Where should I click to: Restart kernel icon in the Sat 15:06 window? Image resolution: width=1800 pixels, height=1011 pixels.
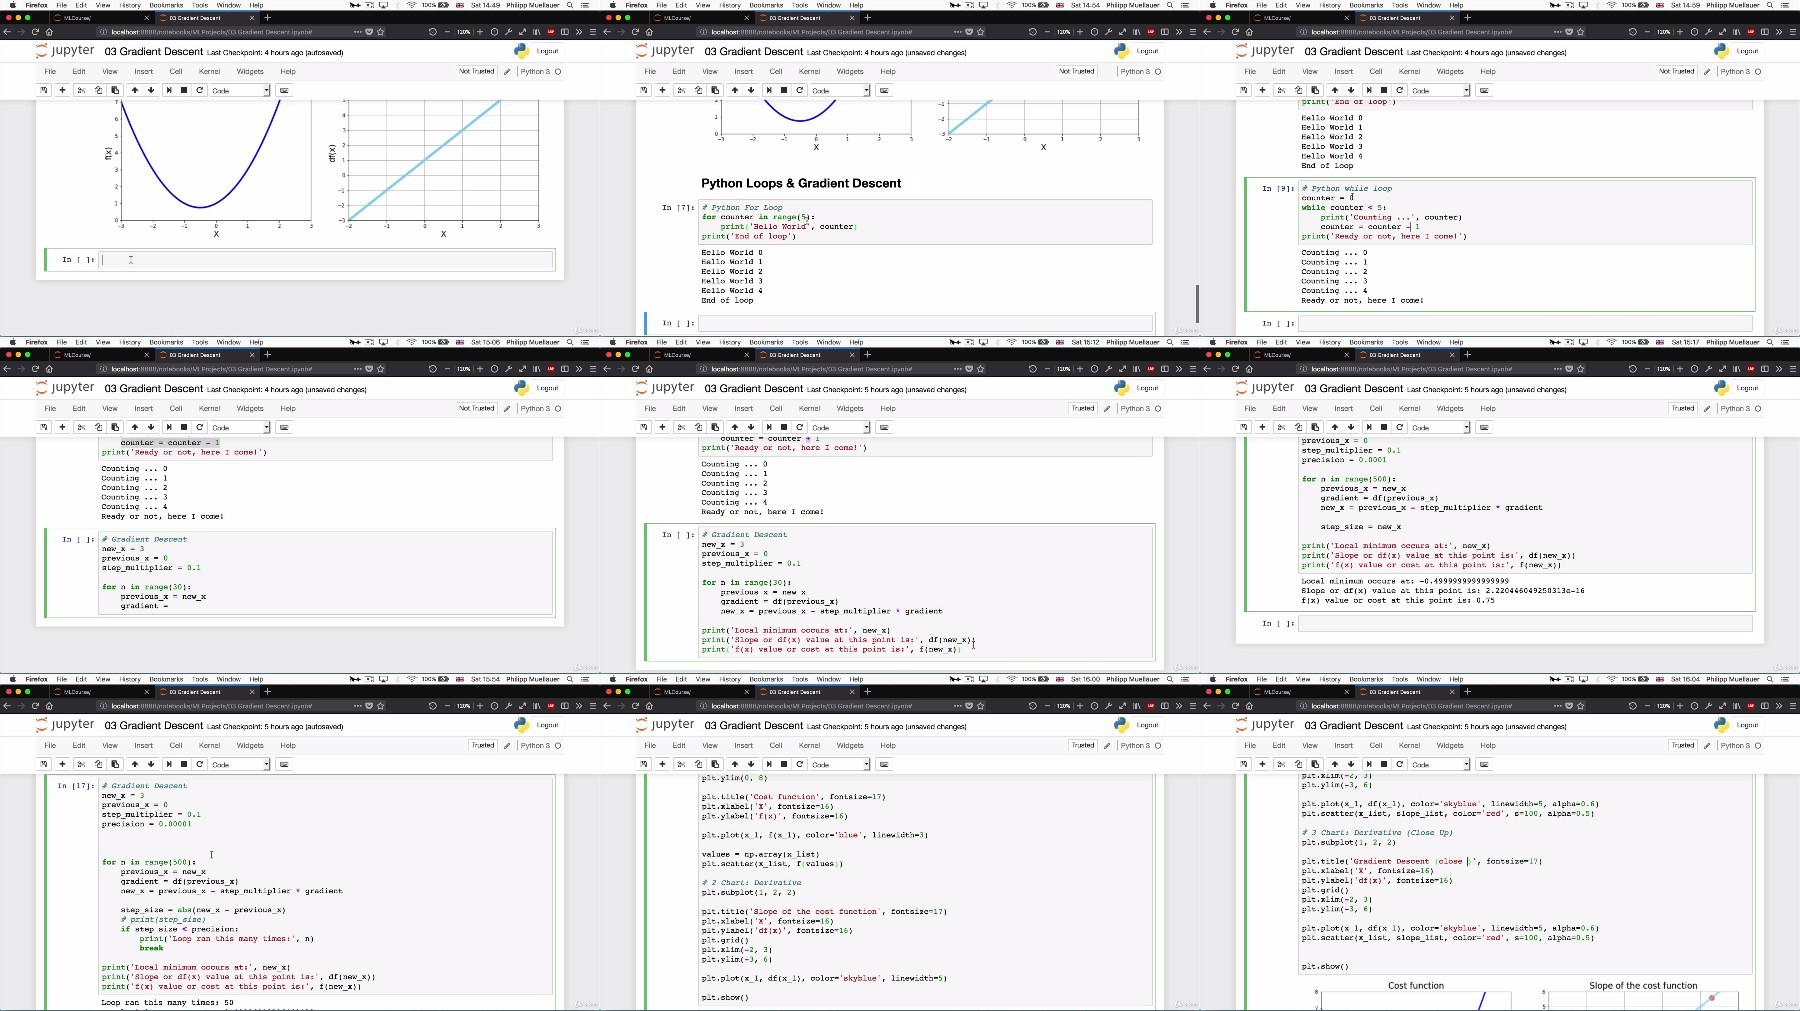point(200,427)
